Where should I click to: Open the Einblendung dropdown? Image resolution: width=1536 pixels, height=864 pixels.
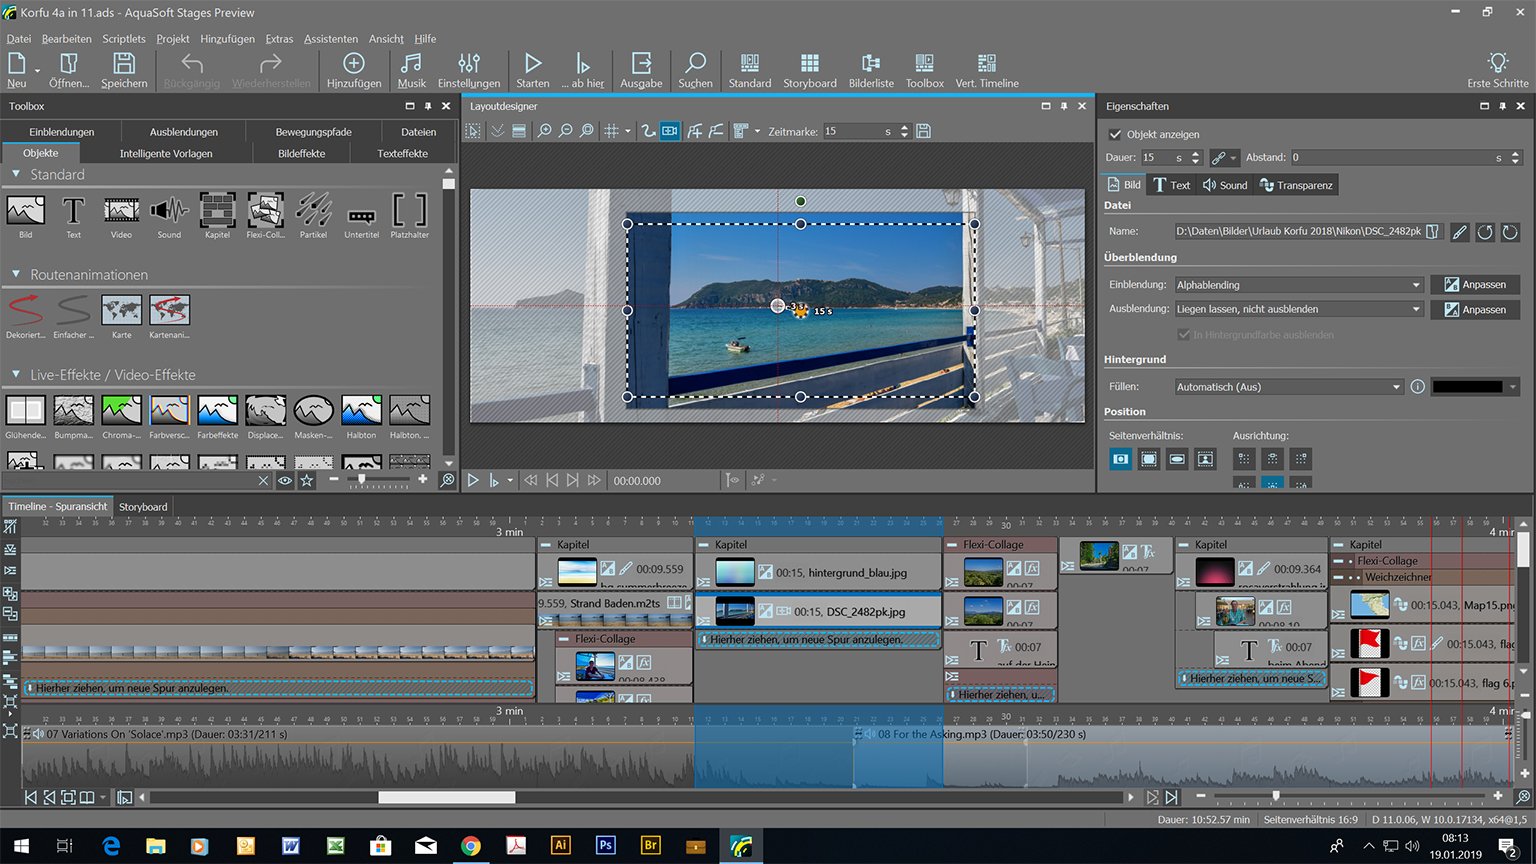(1298, 285)
